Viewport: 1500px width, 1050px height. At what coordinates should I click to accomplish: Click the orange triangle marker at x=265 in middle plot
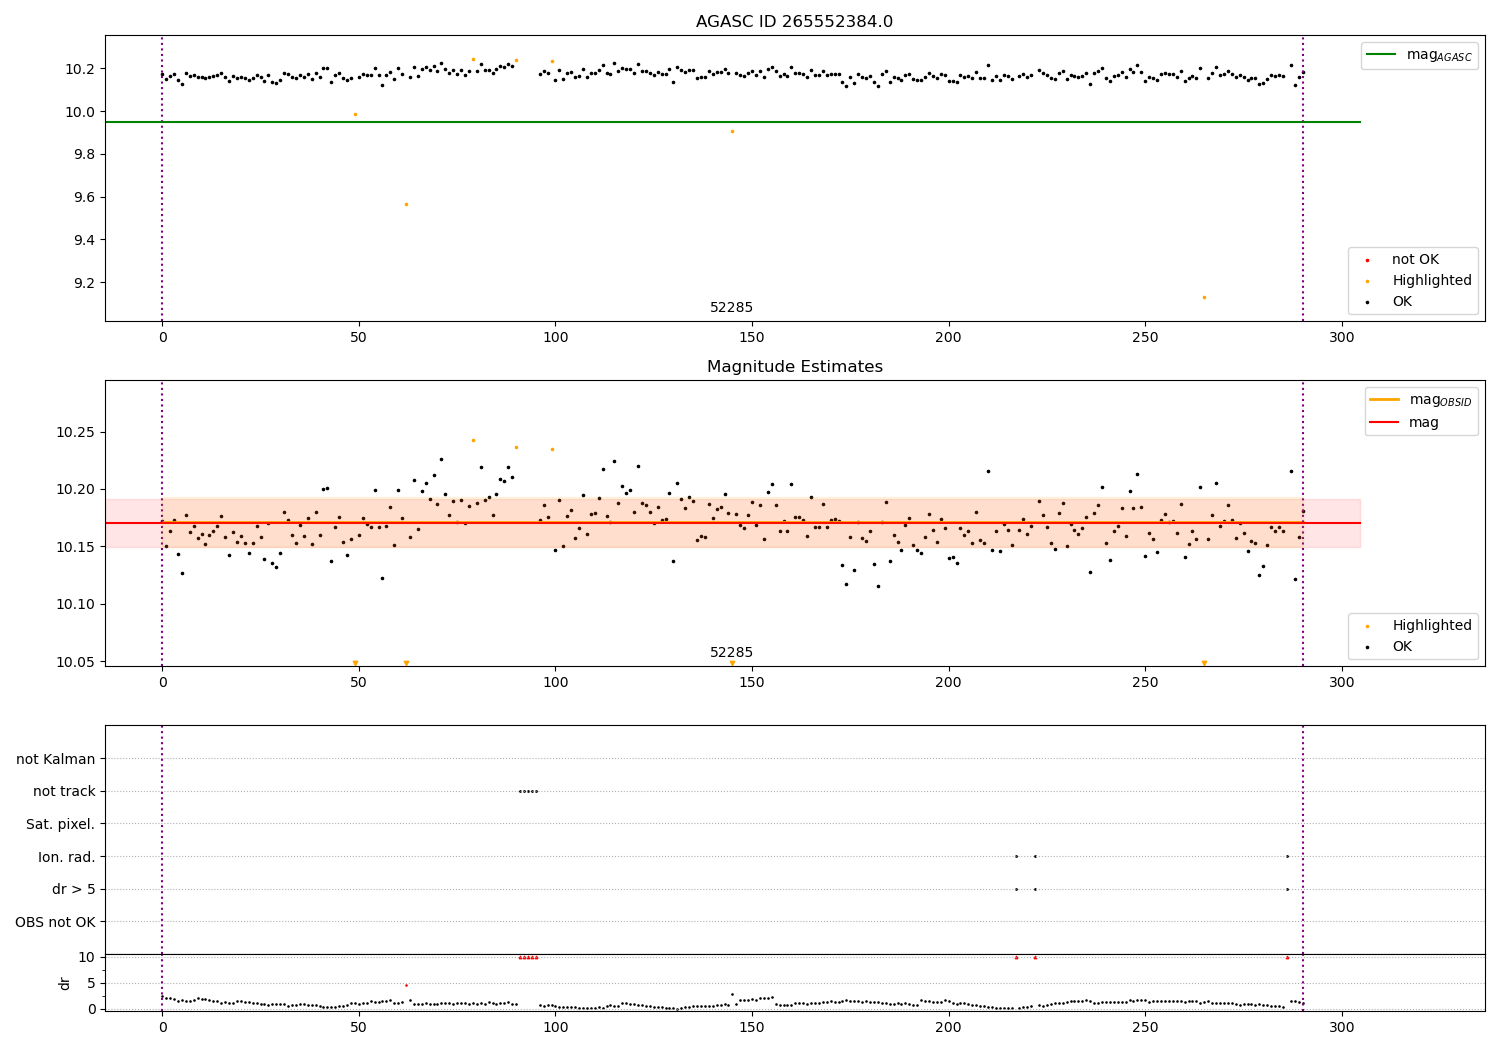tap(1204, 663)
